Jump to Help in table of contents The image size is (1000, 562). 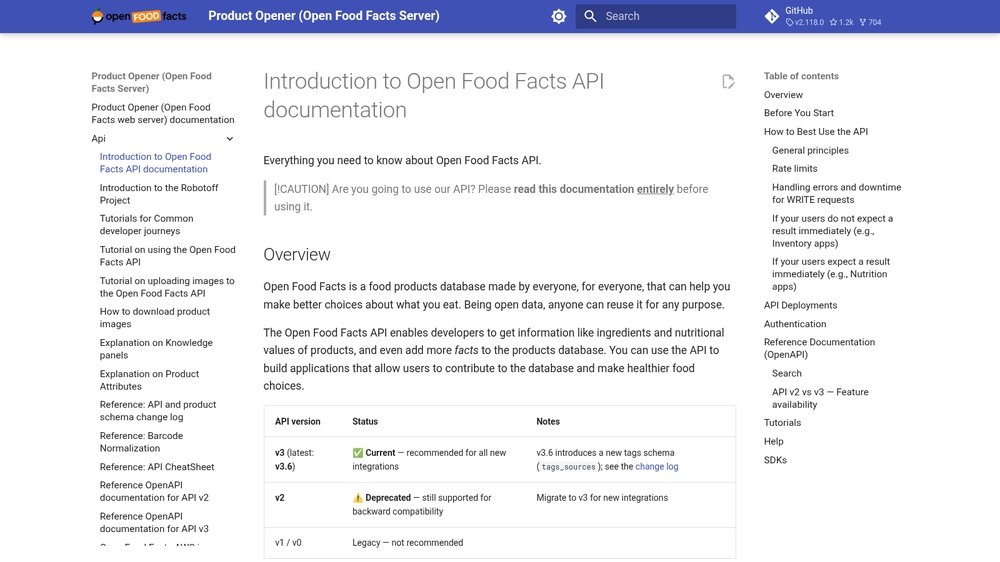click(773, 441)
